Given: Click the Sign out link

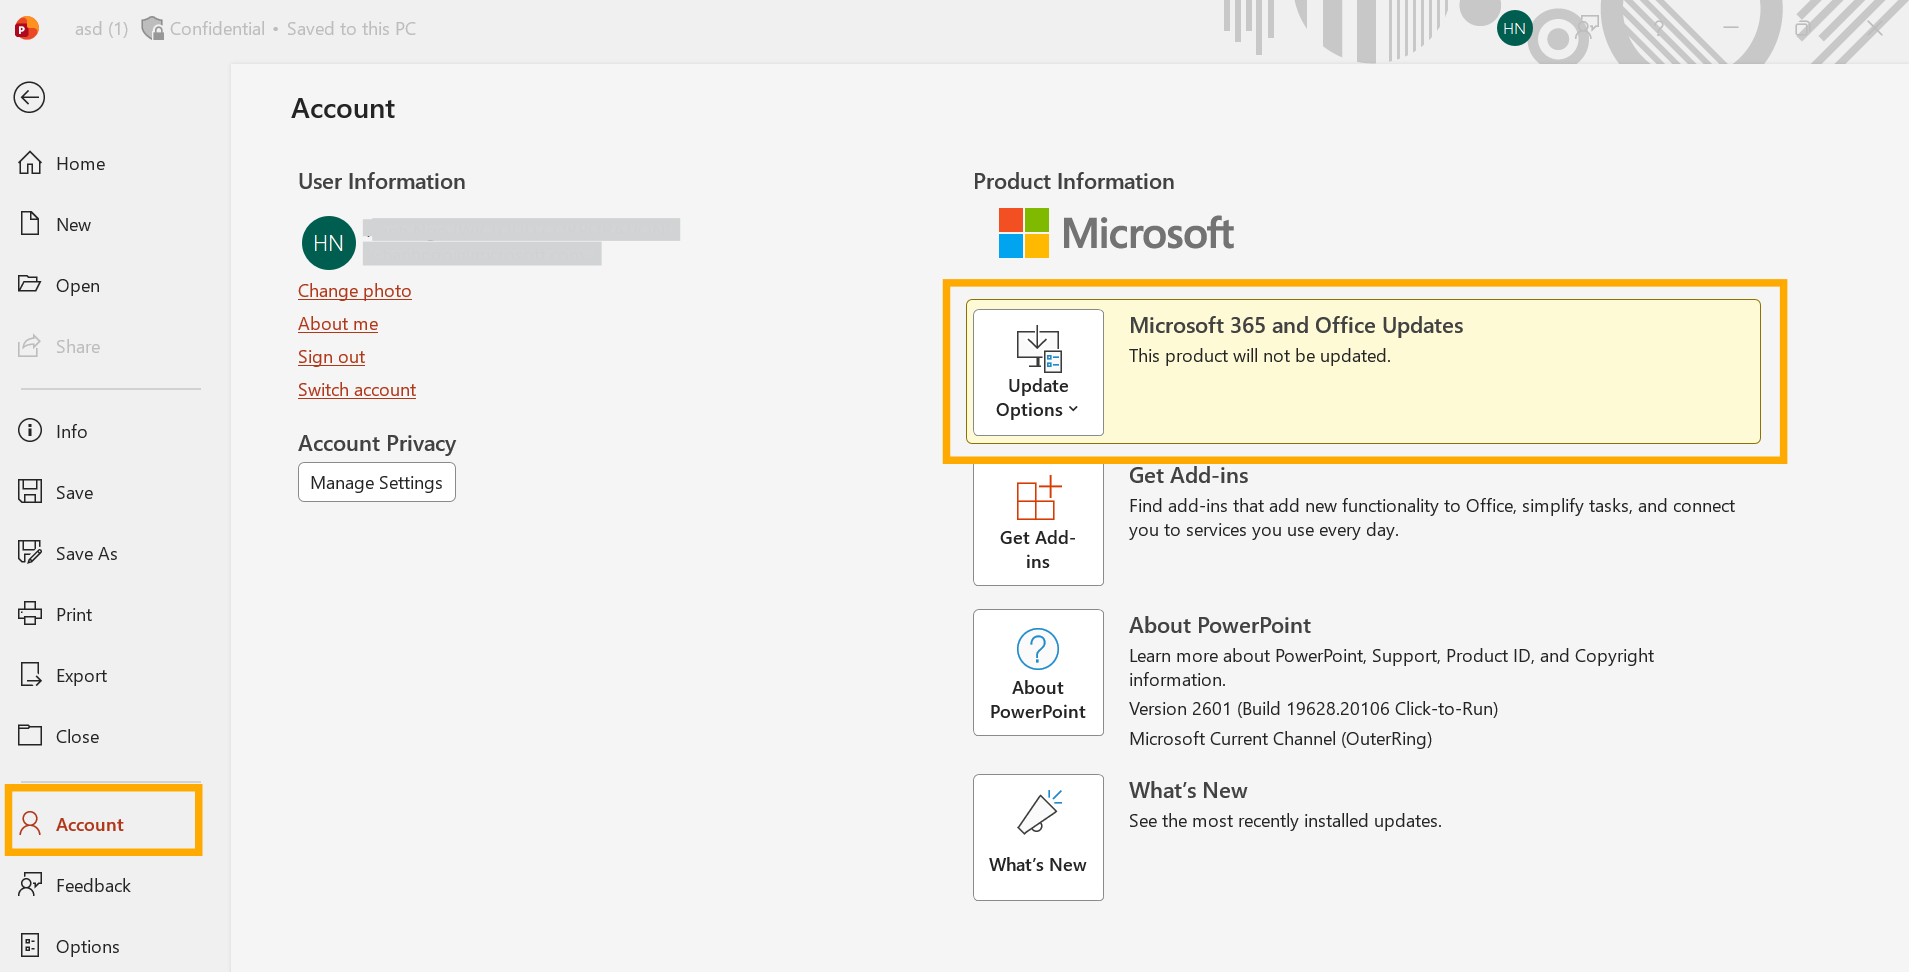Looking at the screenshot, I should coord(331,356).
